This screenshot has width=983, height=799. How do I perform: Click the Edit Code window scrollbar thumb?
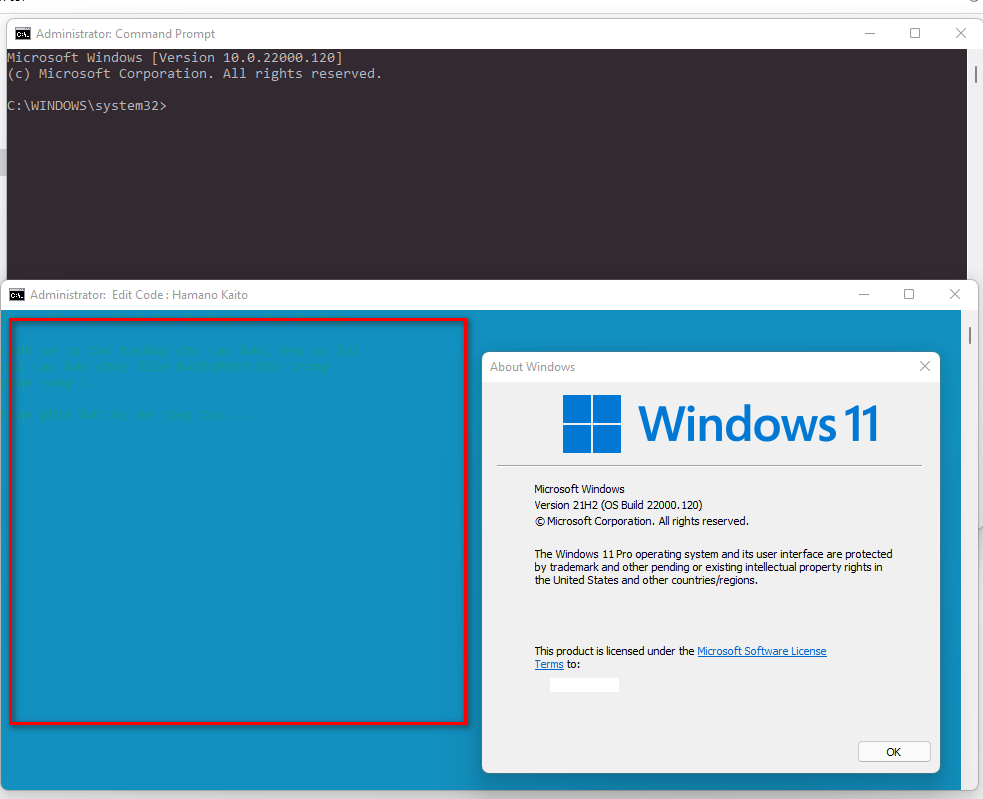970,335
